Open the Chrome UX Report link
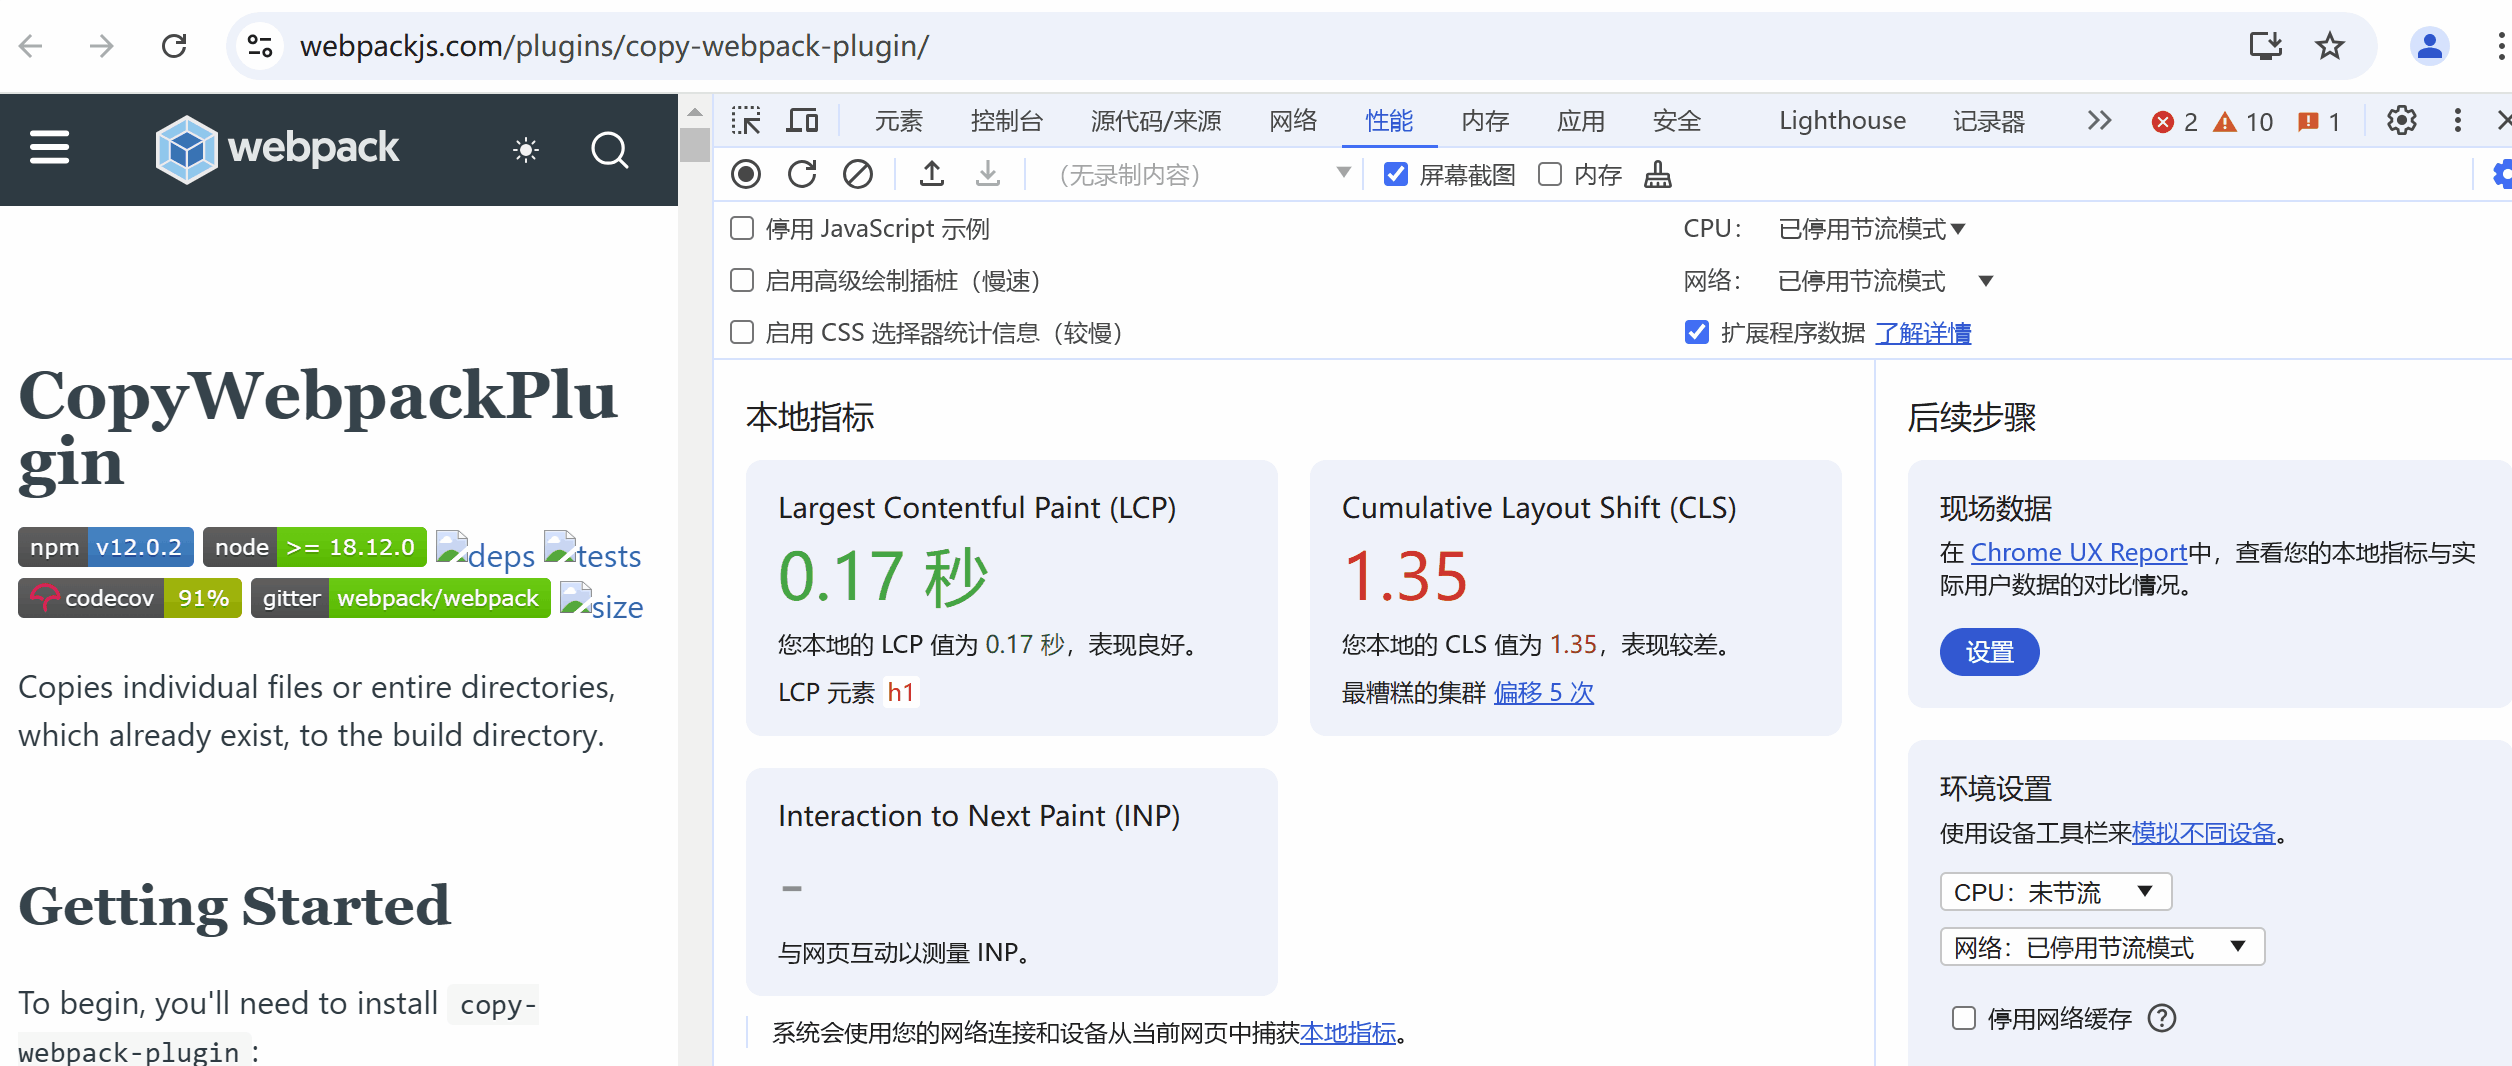 coord(2079,552)
